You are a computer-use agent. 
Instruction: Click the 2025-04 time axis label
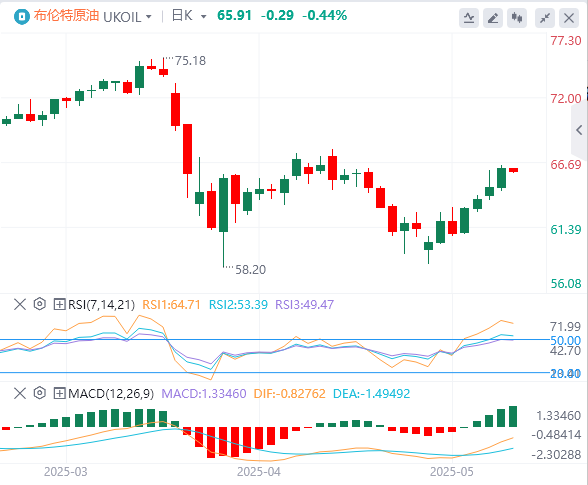[x=259, y=471]
